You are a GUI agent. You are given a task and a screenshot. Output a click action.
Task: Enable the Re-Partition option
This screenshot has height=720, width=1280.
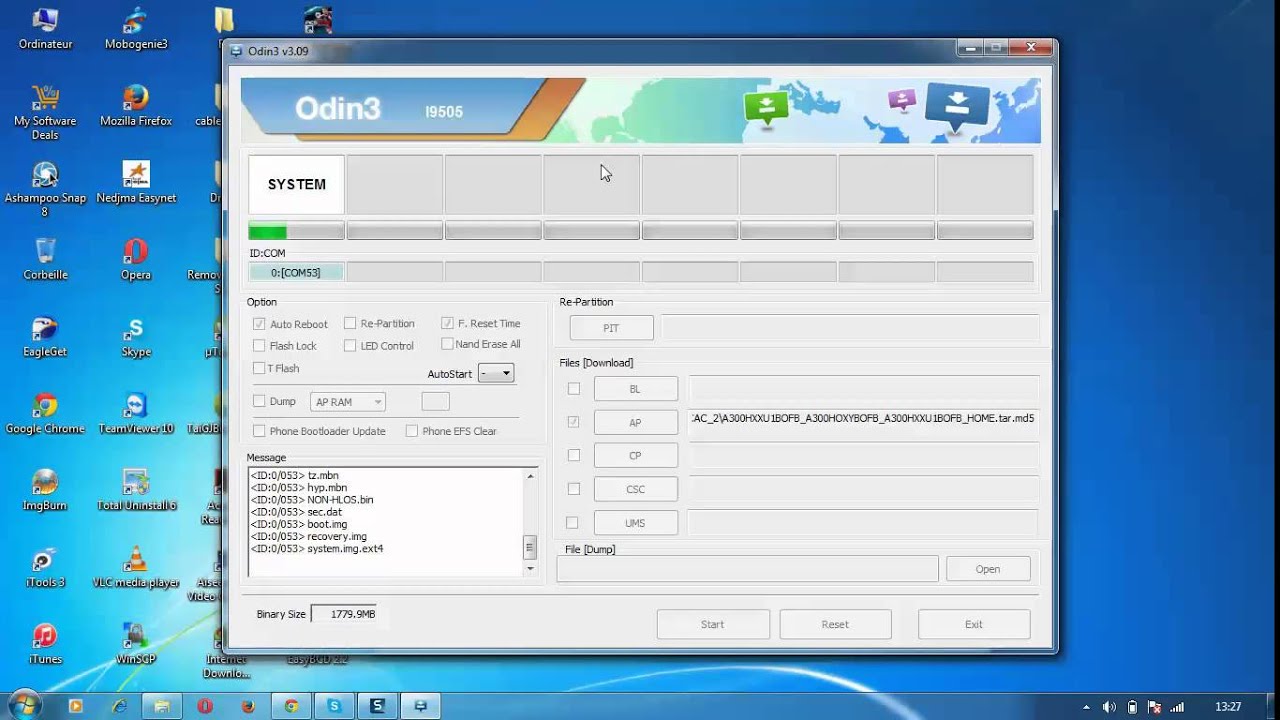pos(350,323)
